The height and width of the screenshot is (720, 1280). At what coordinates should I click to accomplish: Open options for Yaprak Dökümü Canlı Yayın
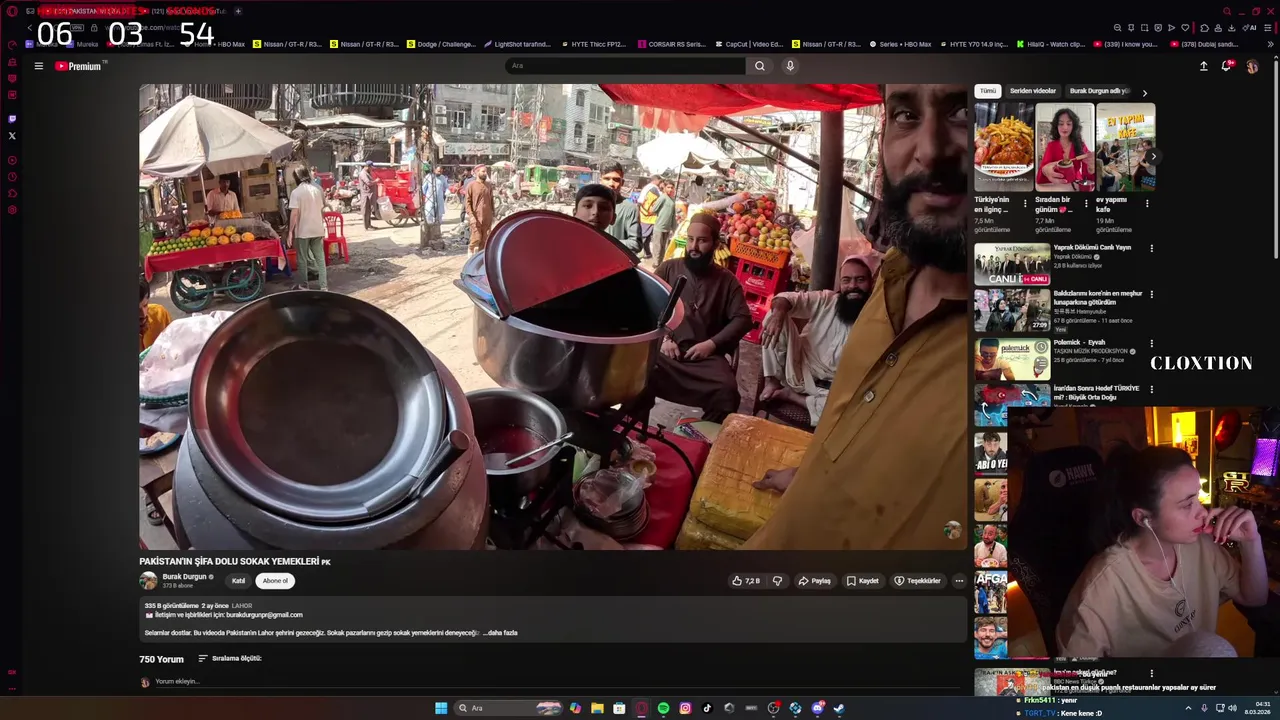[1151, 249]
